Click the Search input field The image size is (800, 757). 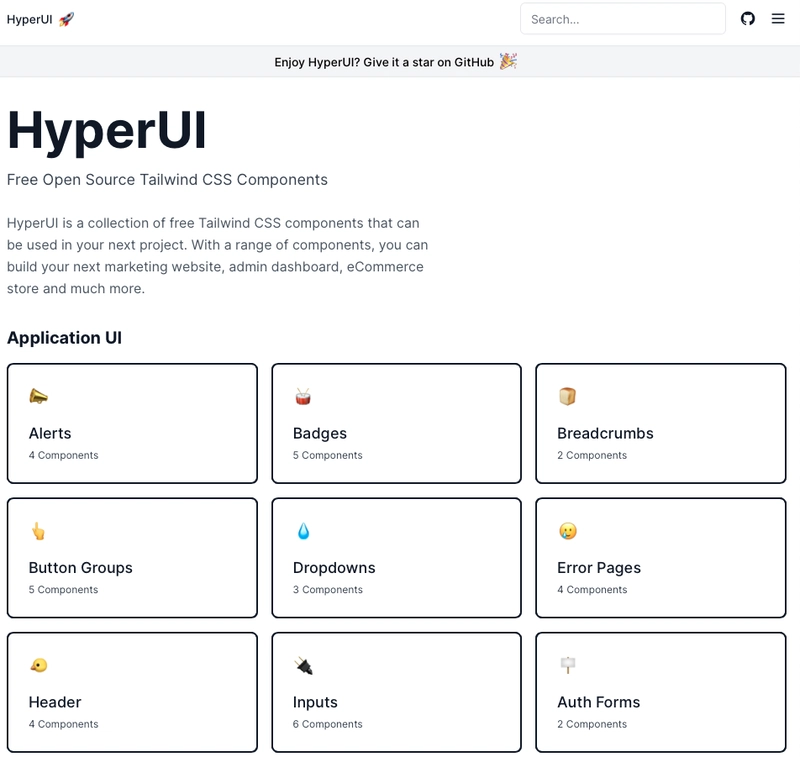tap(622, 18)
